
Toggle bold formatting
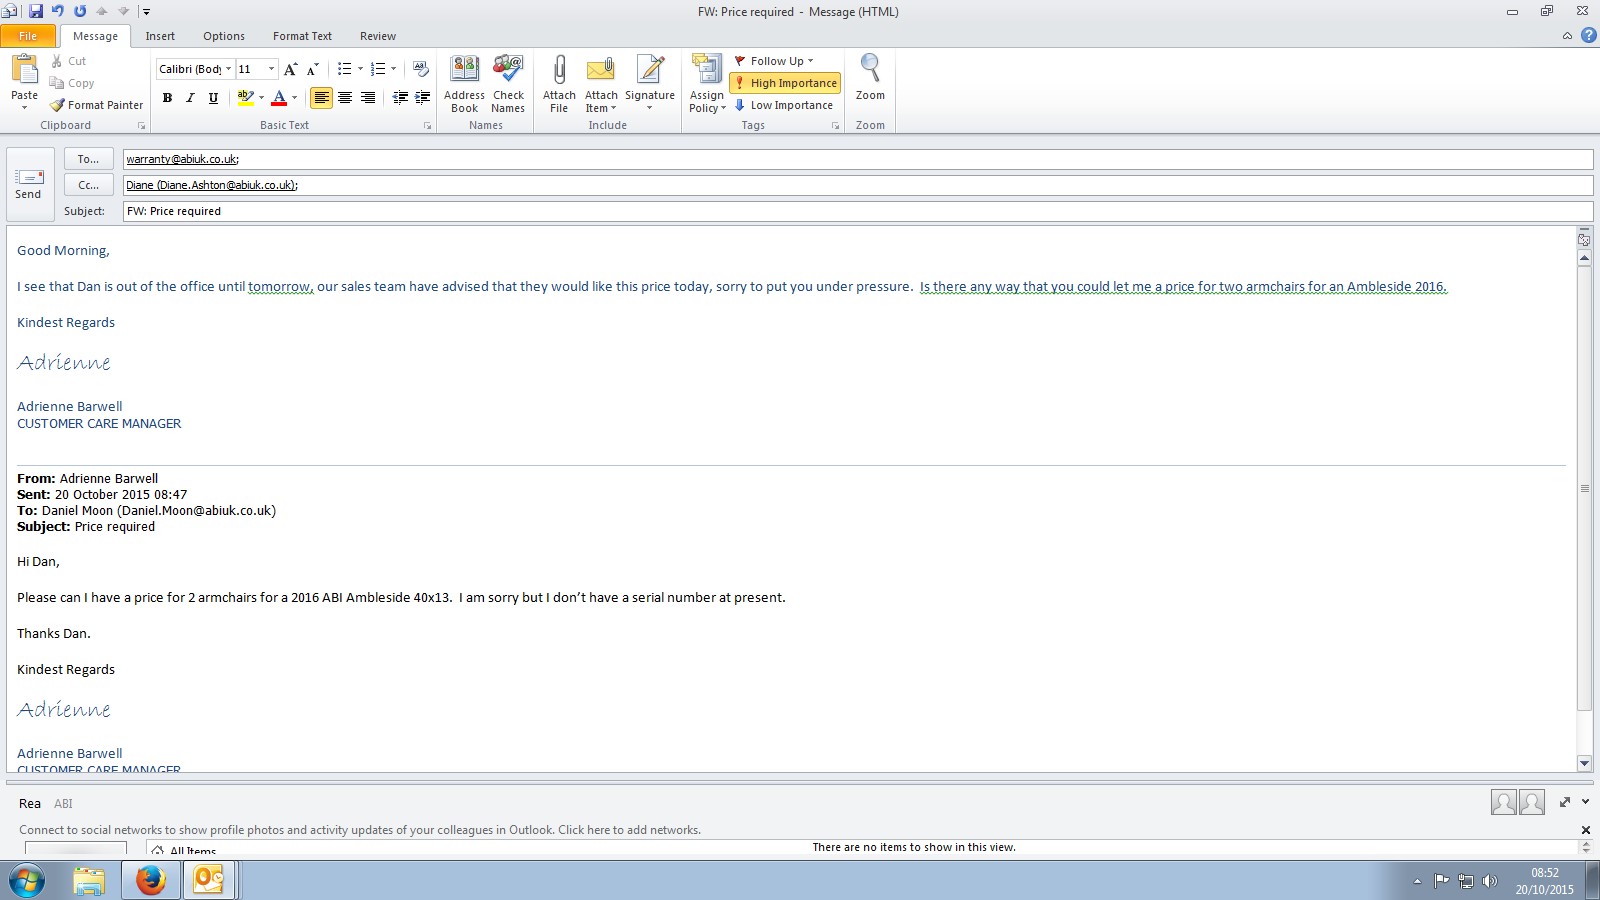pos(167,98)
